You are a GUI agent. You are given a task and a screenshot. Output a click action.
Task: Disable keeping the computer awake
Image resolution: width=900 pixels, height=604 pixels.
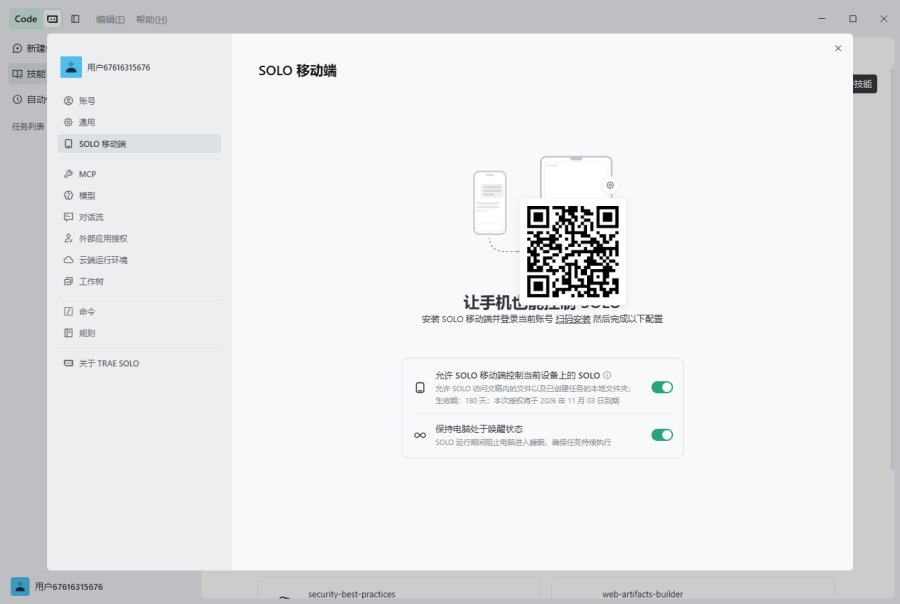[662, 435]
